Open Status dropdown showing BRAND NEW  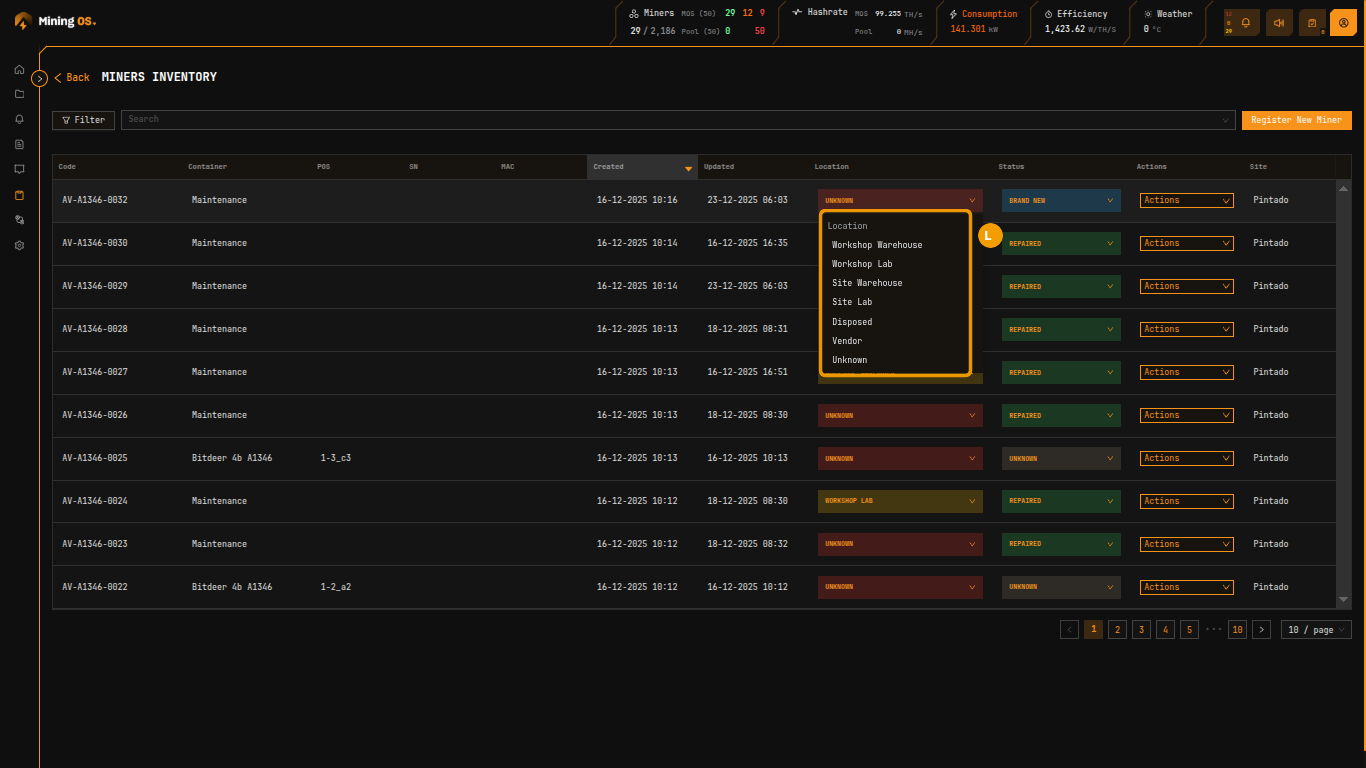click(1061, 200)
